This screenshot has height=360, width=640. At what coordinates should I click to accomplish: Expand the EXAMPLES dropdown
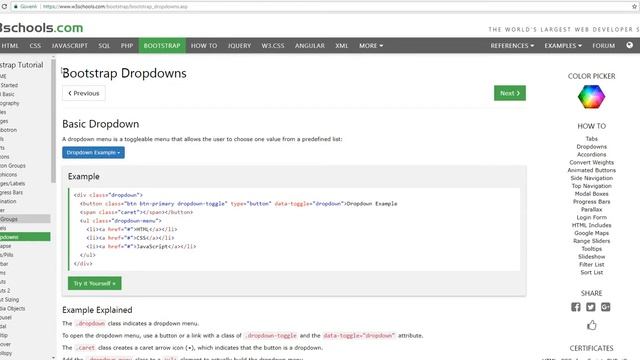click(x=563, y=46)
